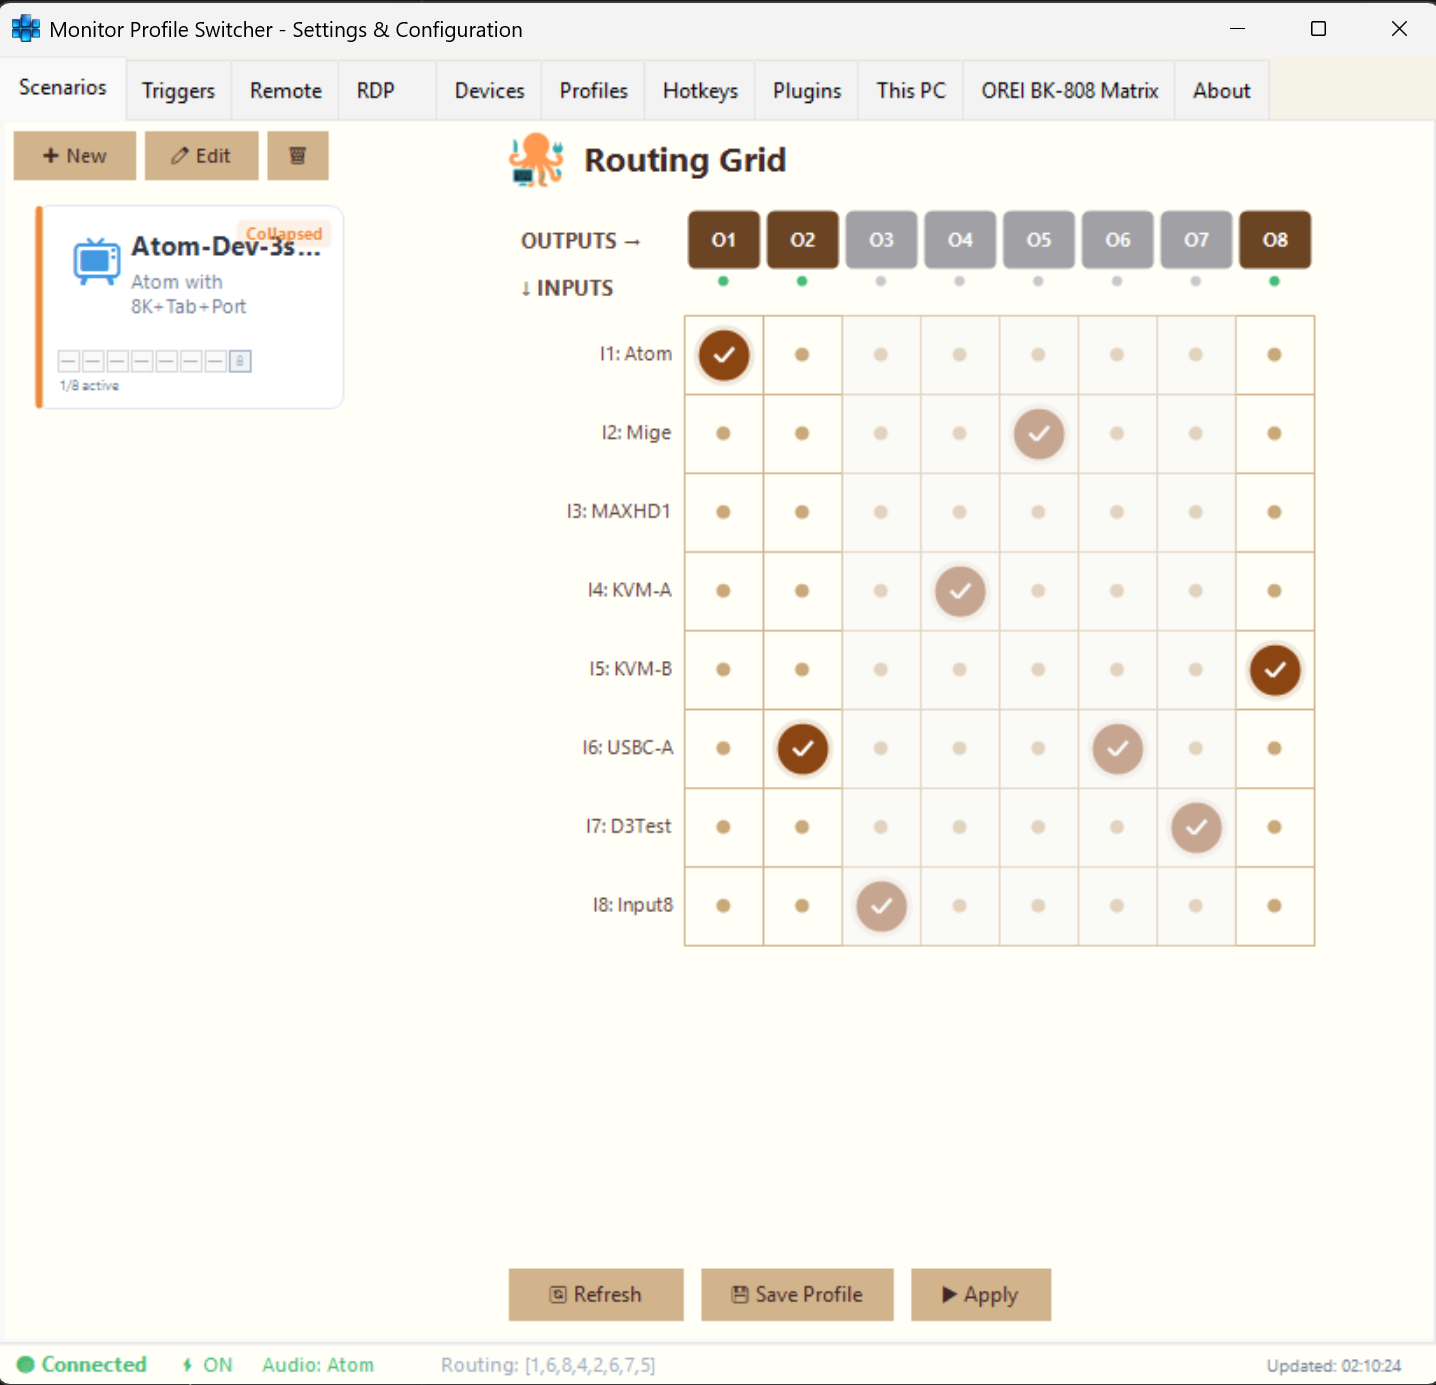
Task: Click the Monitor Profile Switcher title bar icon
Action: (x=25, y=28)
